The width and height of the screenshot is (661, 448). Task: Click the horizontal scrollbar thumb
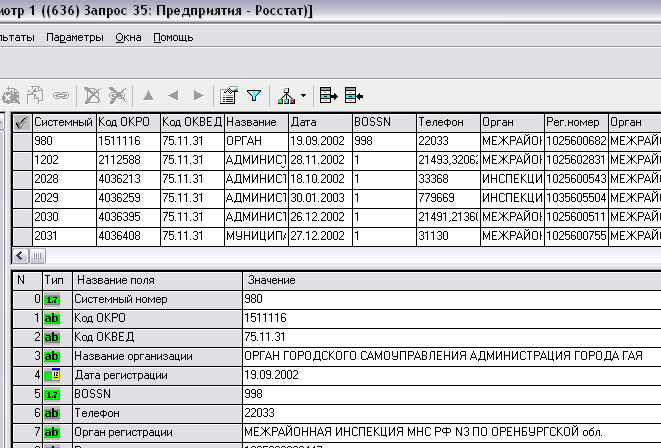click(37, 256)
